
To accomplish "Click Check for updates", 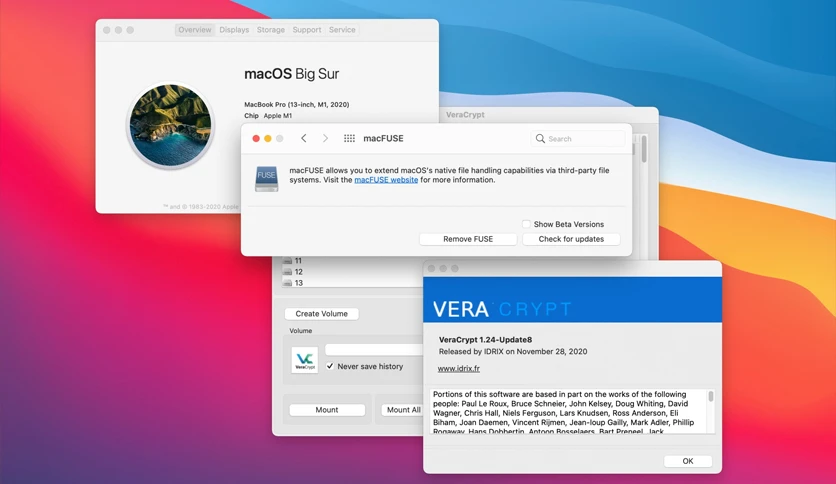I will 571,239.
